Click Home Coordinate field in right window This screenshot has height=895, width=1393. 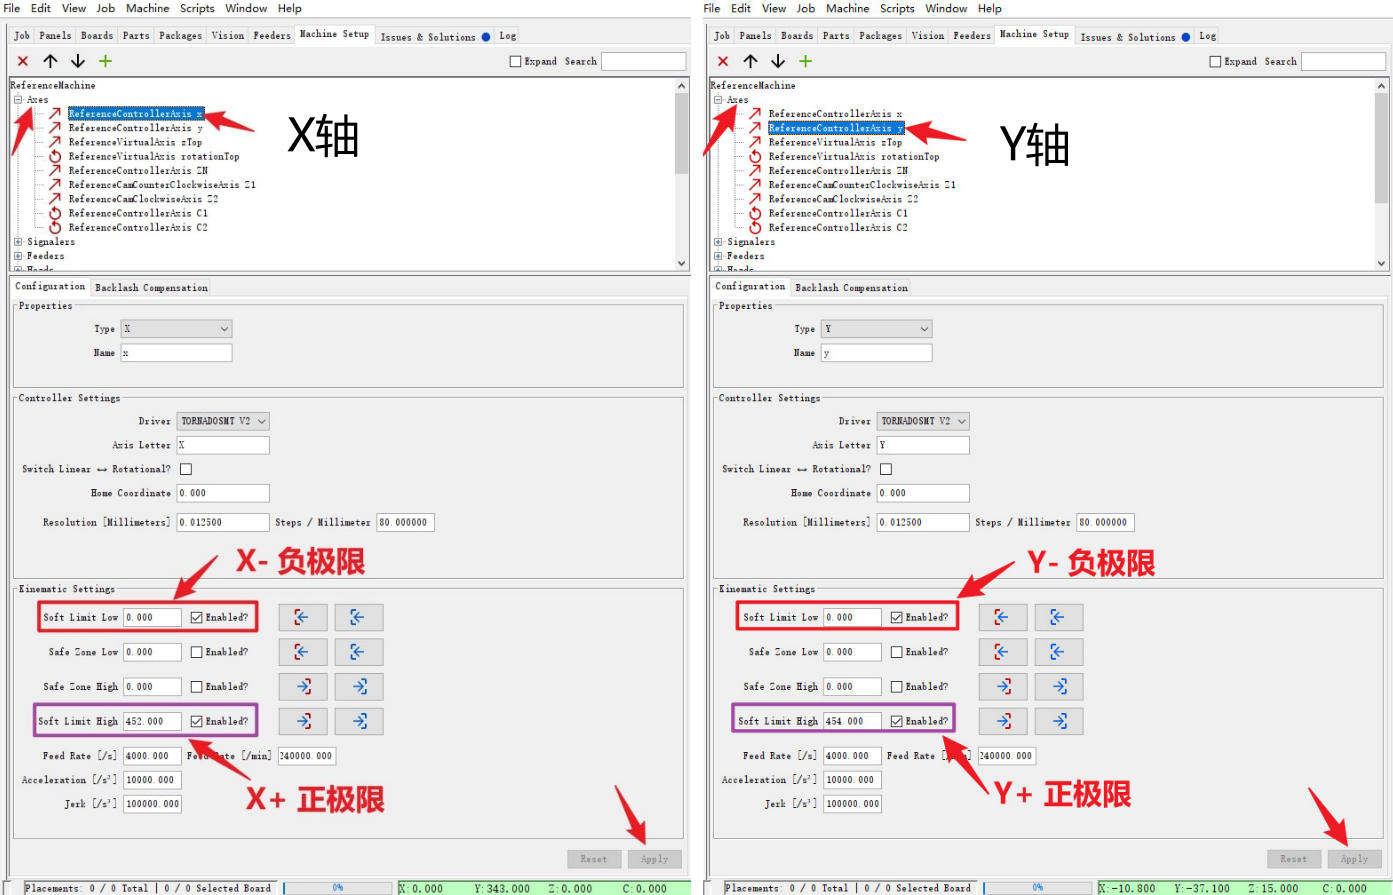923,493
